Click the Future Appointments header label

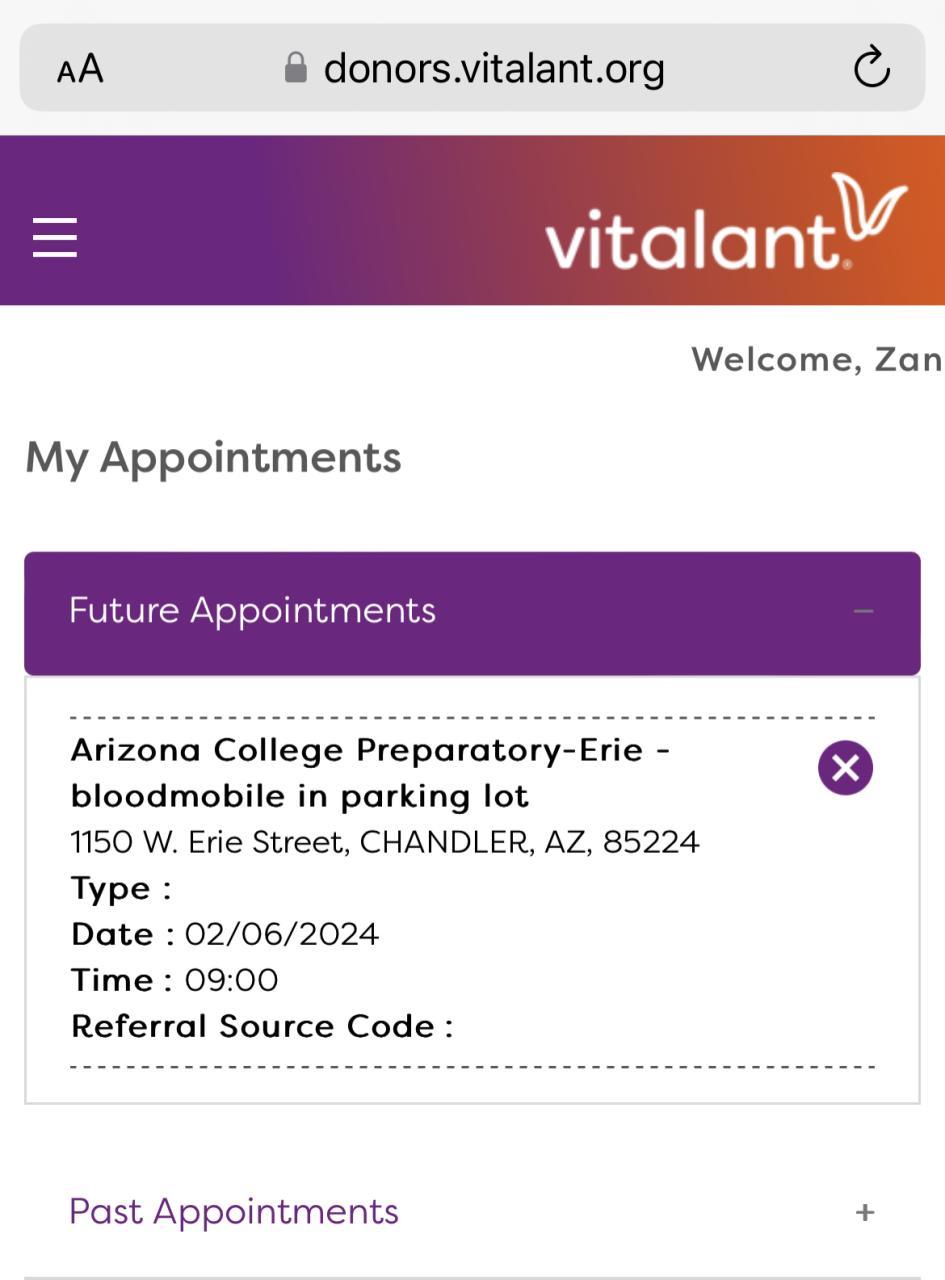click(252, 611)
